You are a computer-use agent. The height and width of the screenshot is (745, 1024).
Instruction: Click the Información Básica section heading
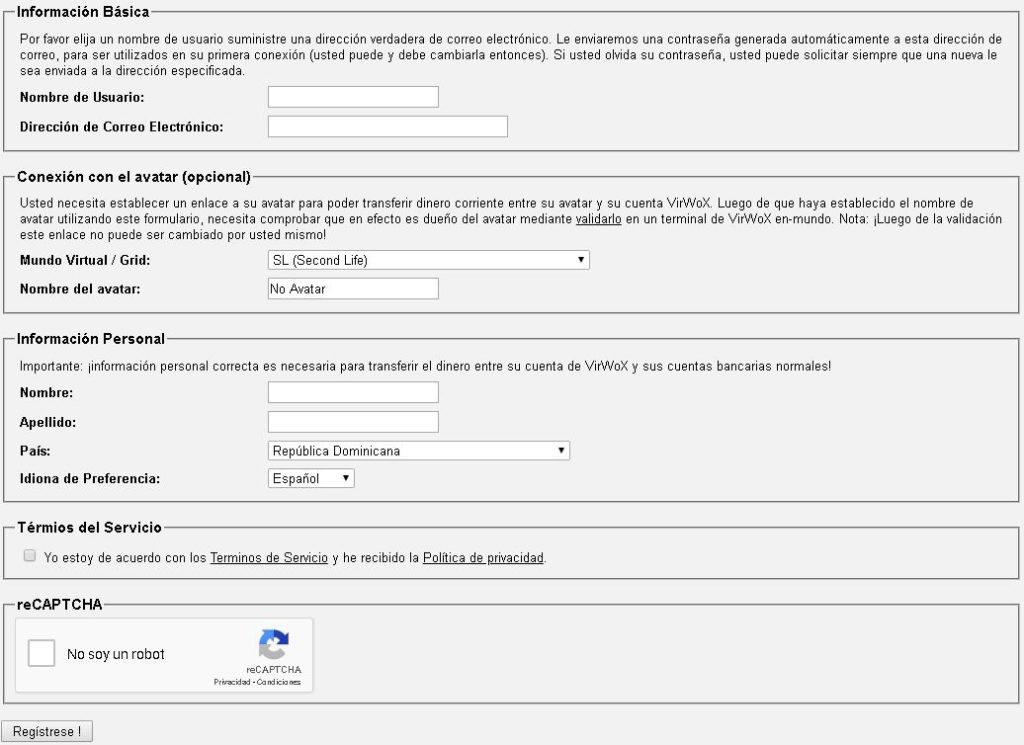pyautogui.click(x=83, y=12)
